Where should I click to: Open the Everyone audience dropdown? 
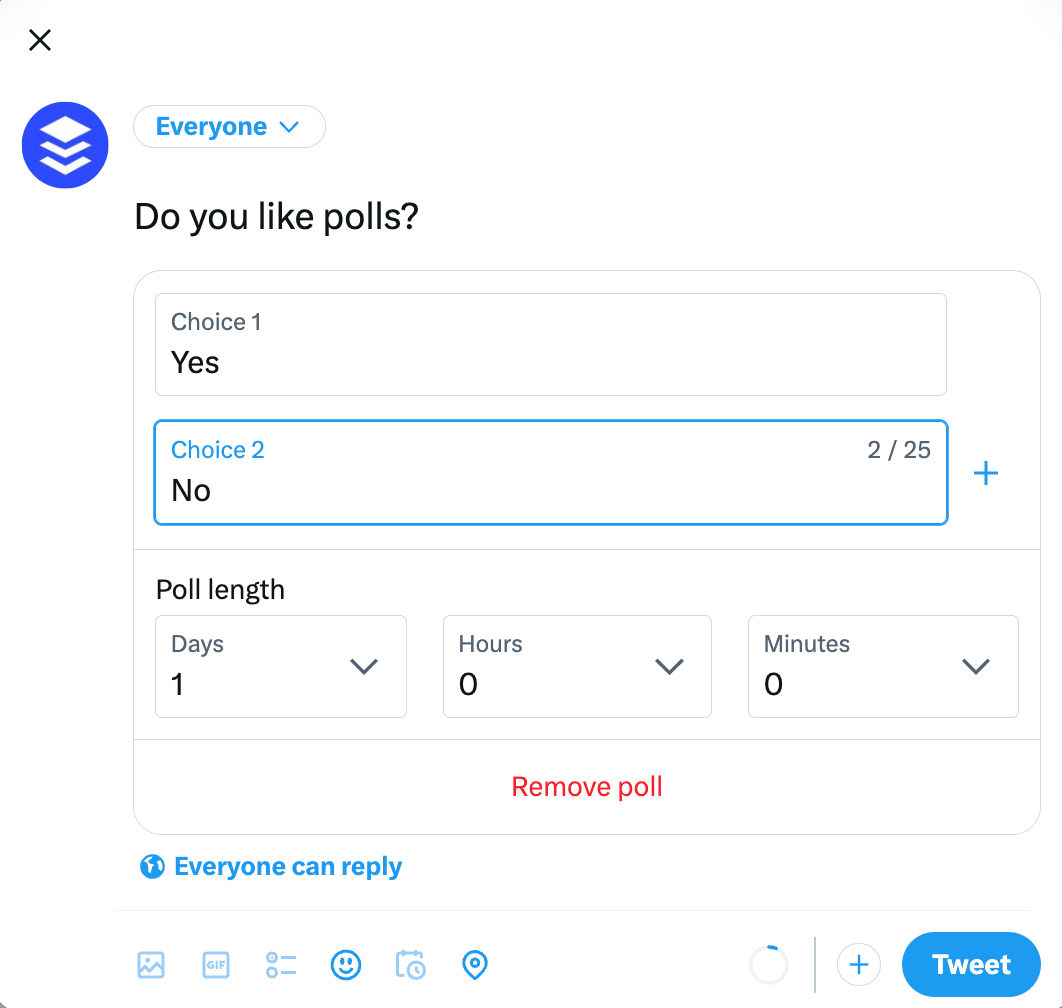pos(229,126)
